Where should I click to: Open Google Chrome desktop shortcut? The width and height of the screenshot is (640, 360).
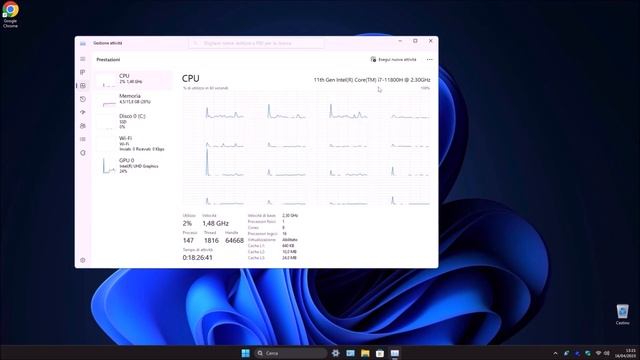10,15
